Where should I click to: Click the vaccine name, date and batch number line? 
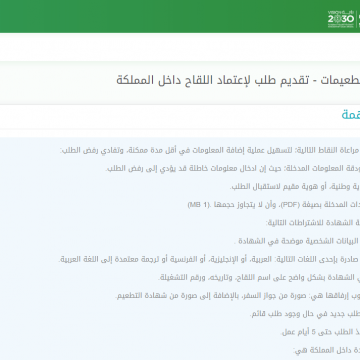(259, 277)
